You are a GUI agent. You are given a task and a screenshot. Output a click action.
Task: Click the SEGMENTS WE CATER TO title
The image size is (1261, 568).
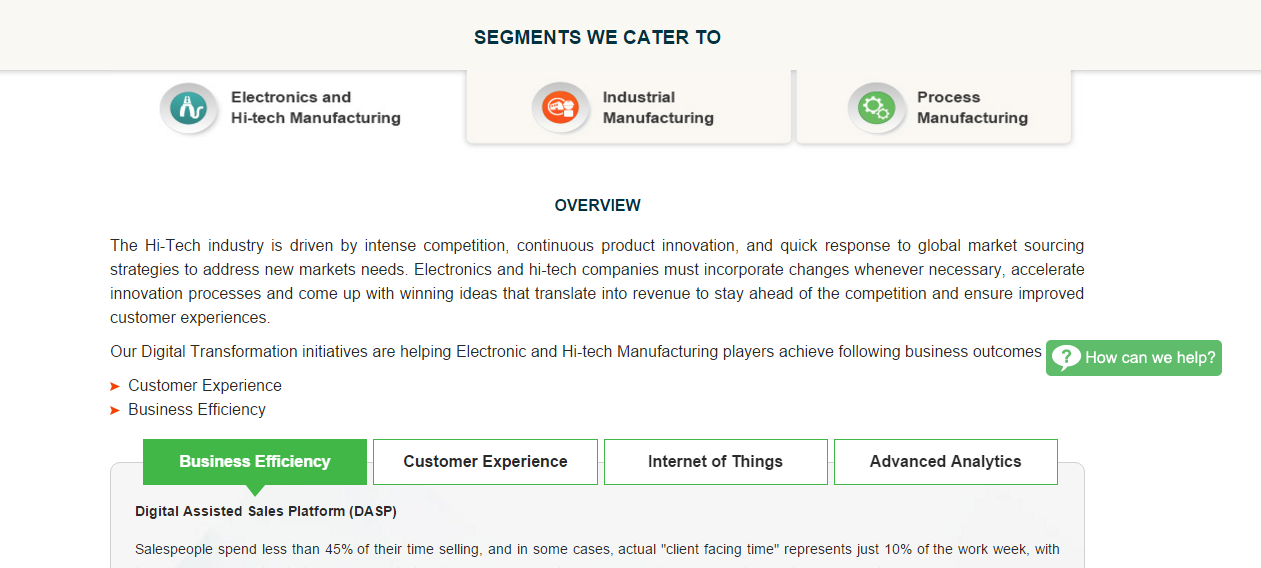tap(598, 38)
